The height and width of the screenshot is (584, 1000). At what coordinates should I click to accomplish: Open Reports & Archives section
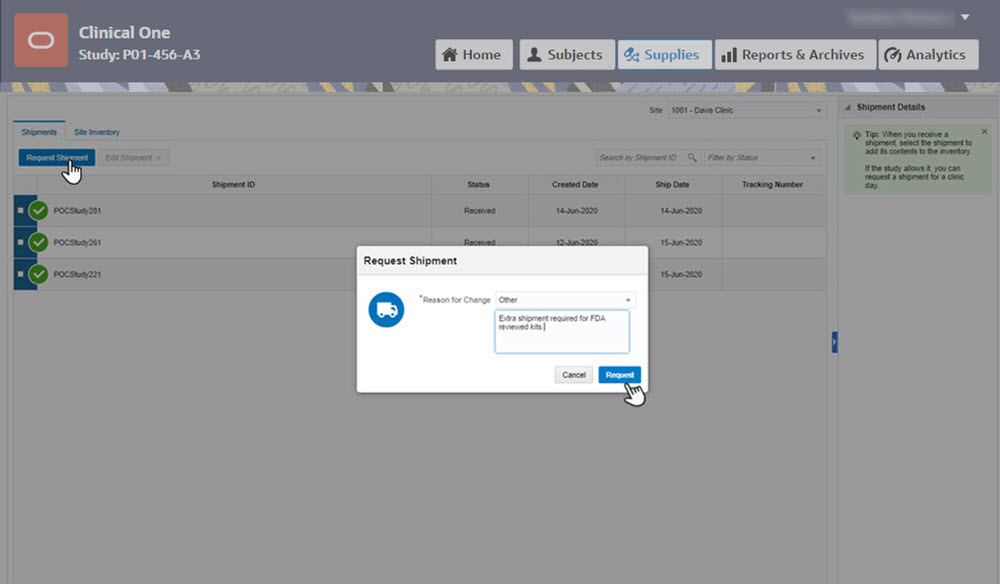click(795, 55)
